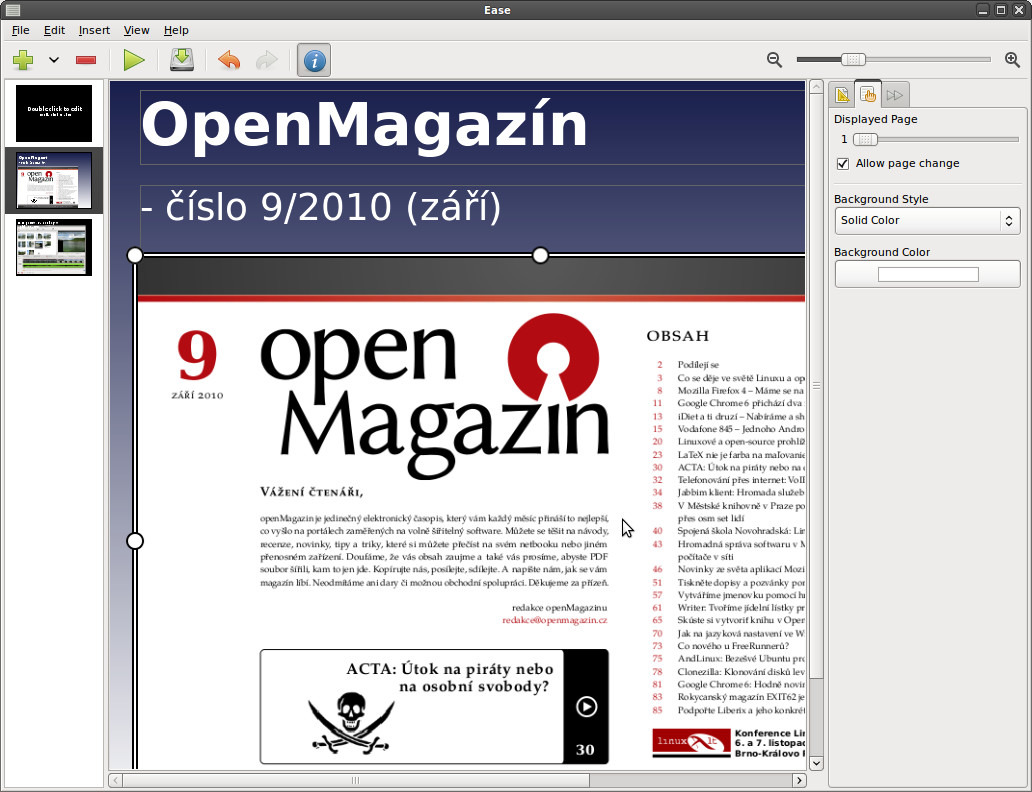Zoom out with the minus magnifier
The width and height of the screenshot is (1032, 792).
(775, 60)
